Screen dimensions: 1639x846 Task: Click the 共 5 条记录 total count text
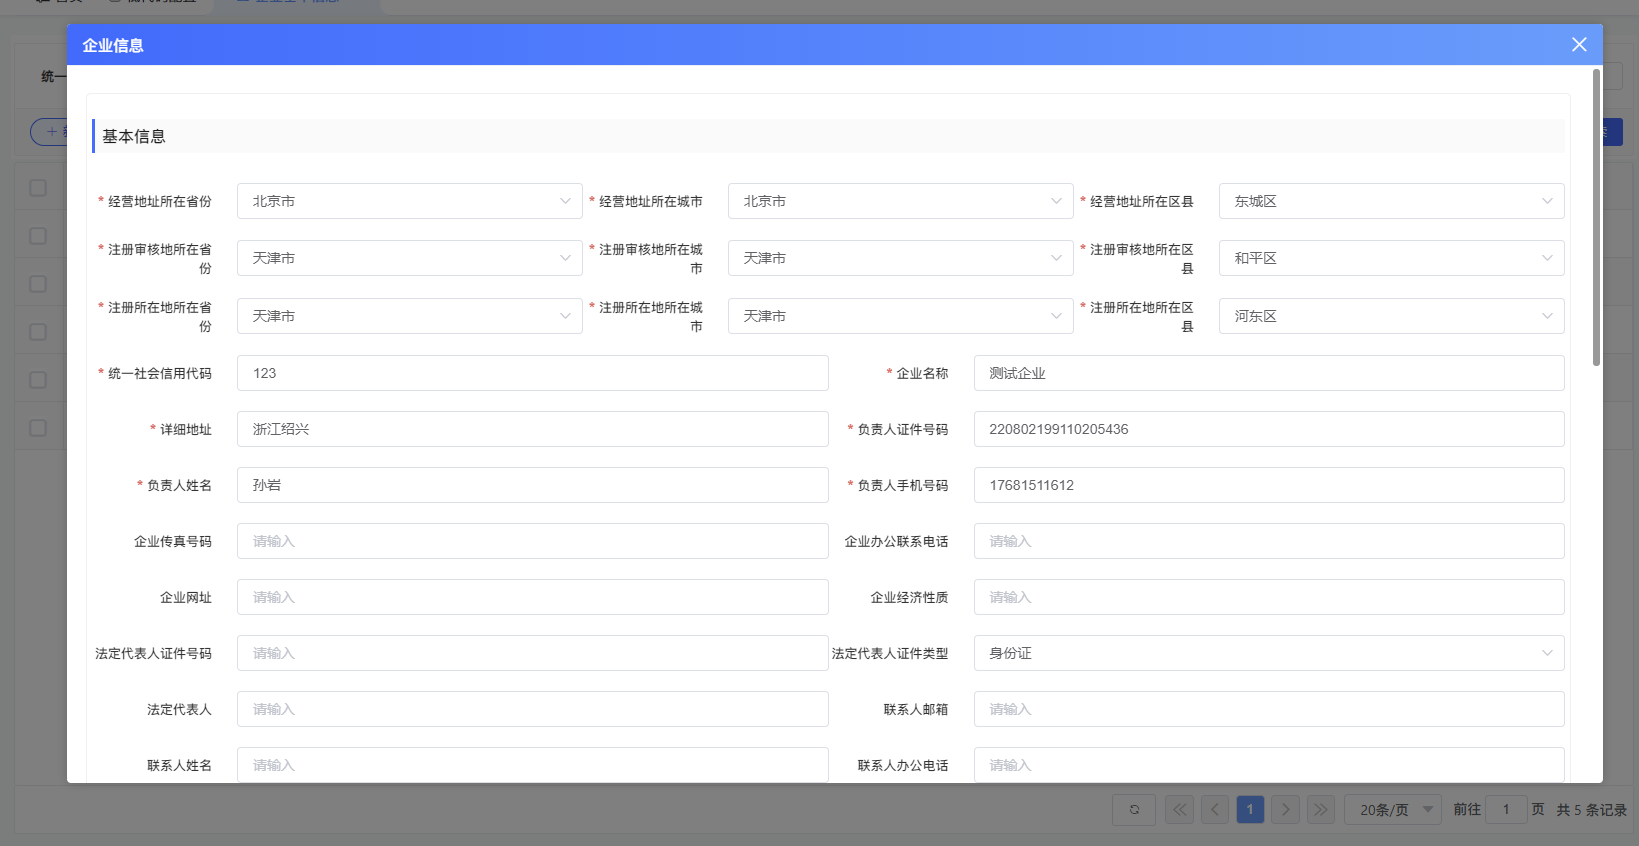1591,810
